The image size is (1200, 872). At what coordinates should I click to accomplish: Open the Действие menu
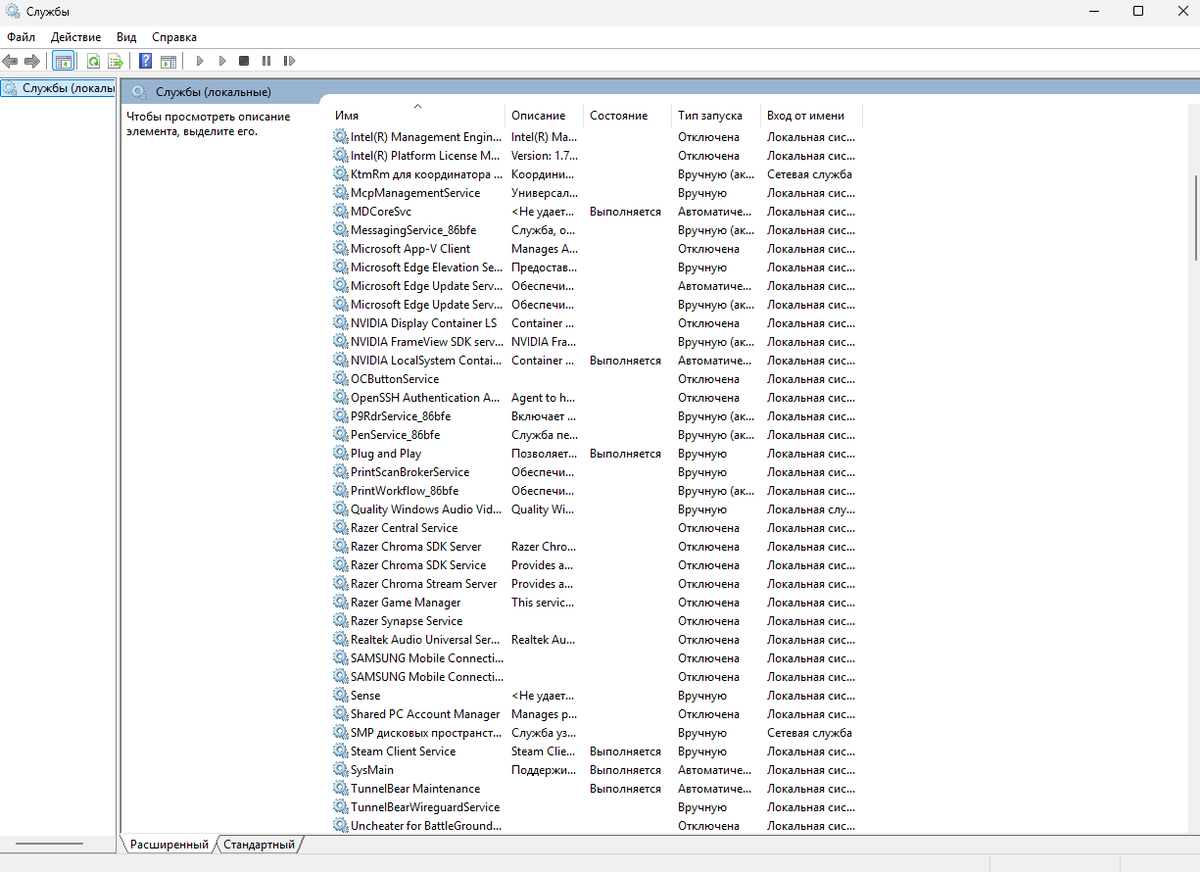coord(76,37)
